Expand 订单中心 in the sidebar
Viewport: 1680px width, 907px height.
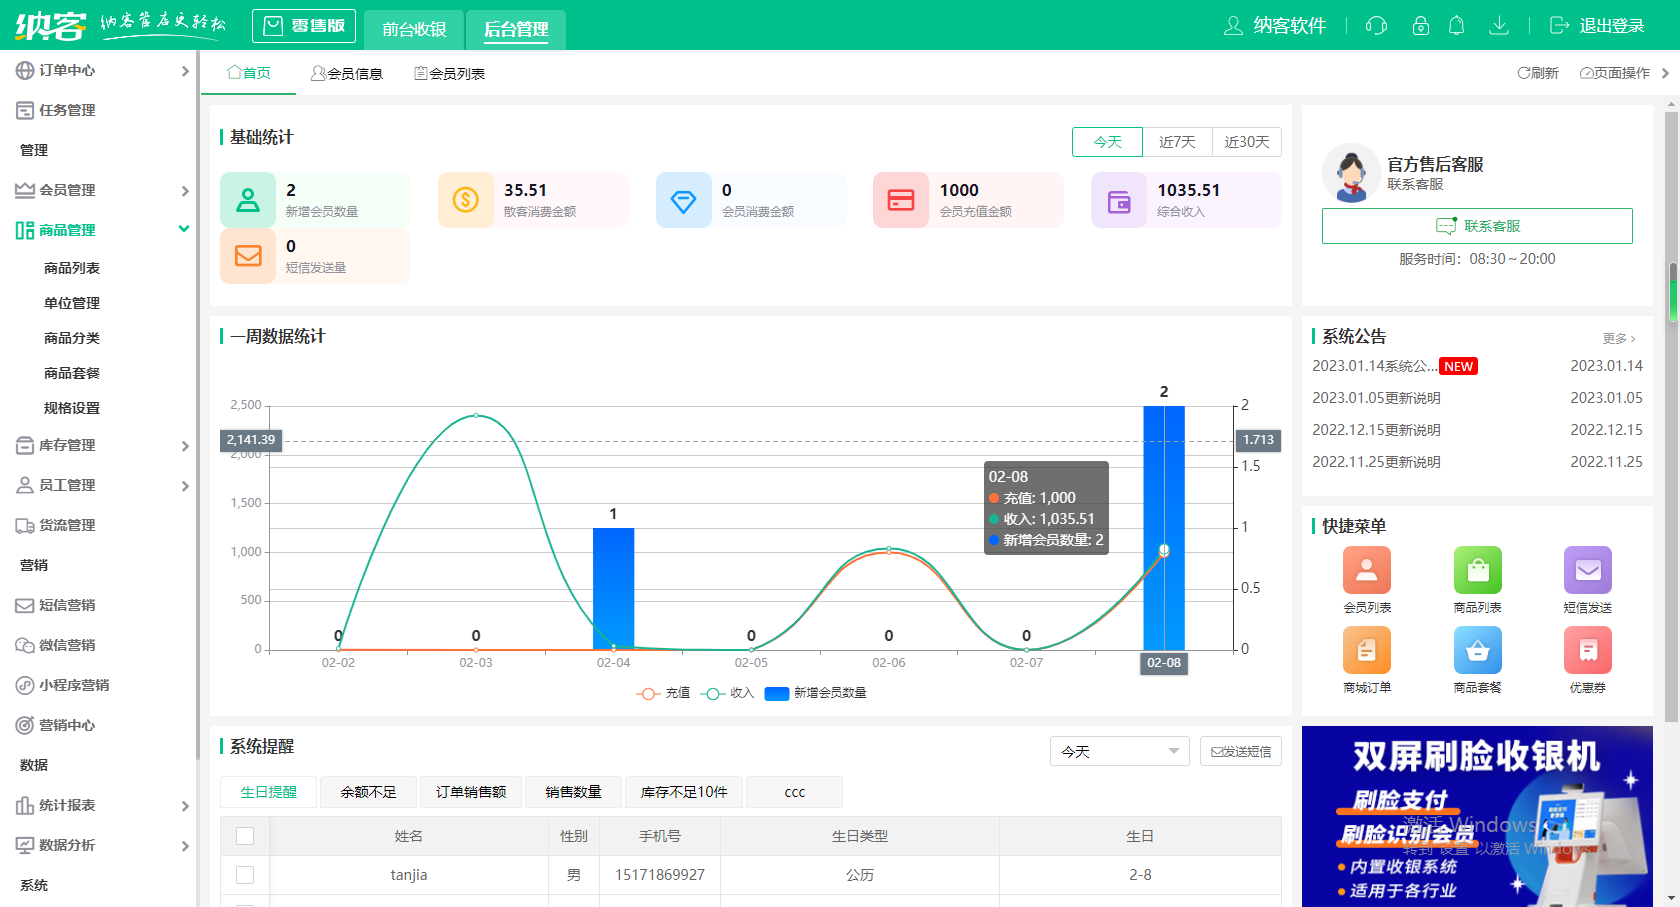tap(102, 71)
